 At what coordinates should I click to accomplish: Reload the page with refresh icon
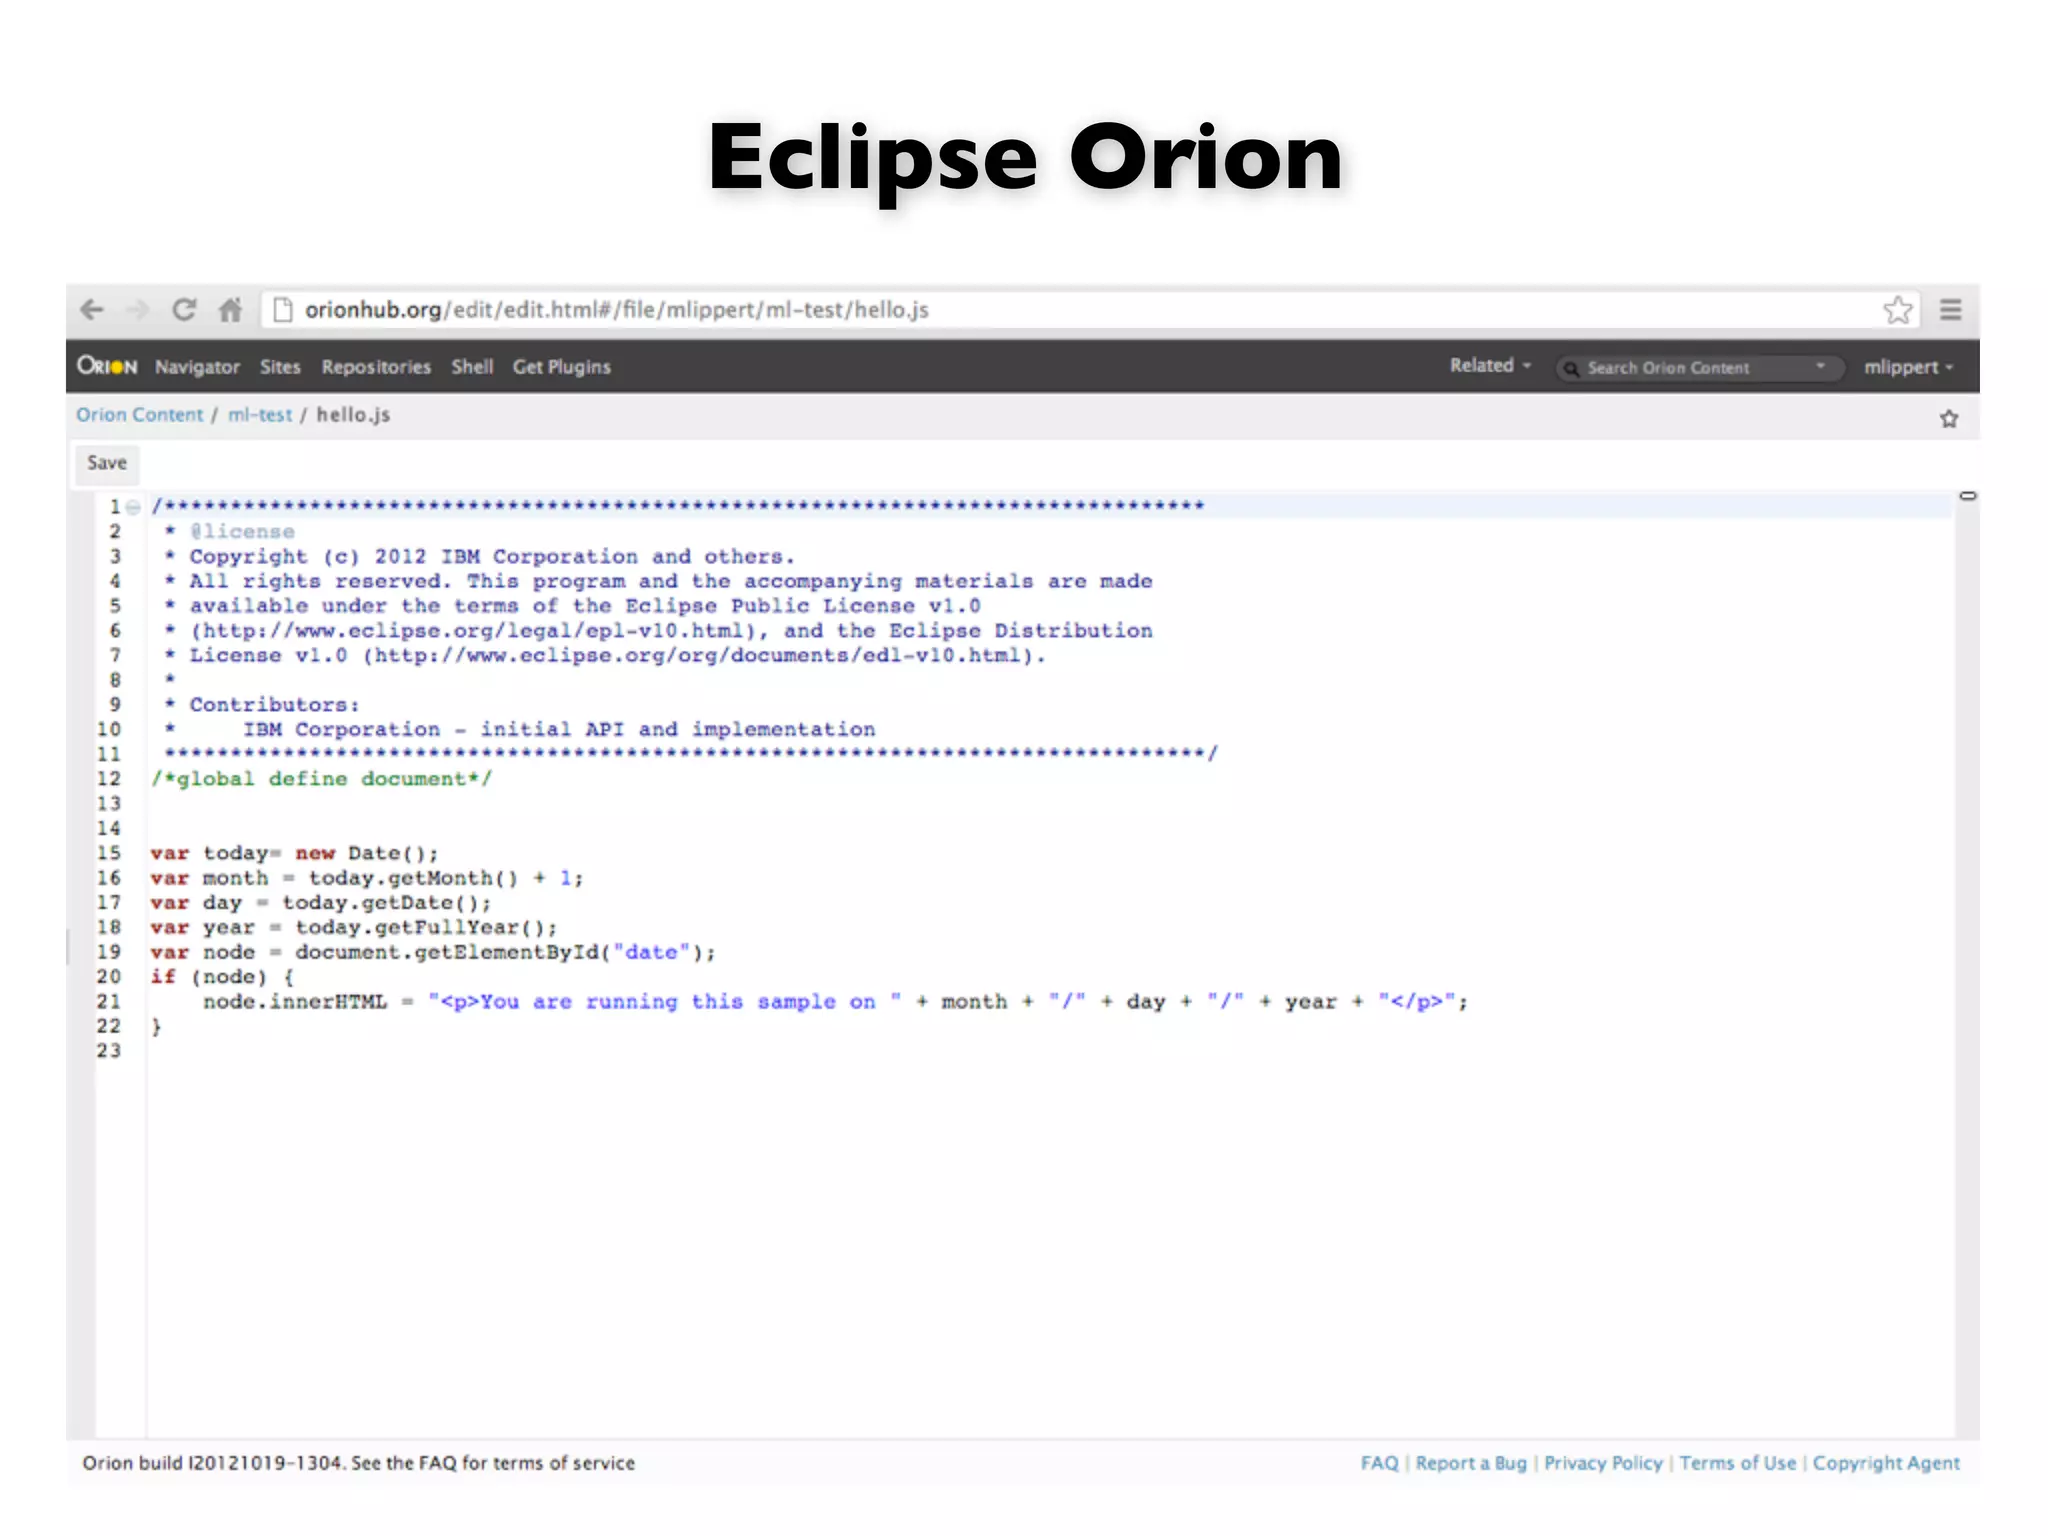pyautogui.click(x=184, y=310)
